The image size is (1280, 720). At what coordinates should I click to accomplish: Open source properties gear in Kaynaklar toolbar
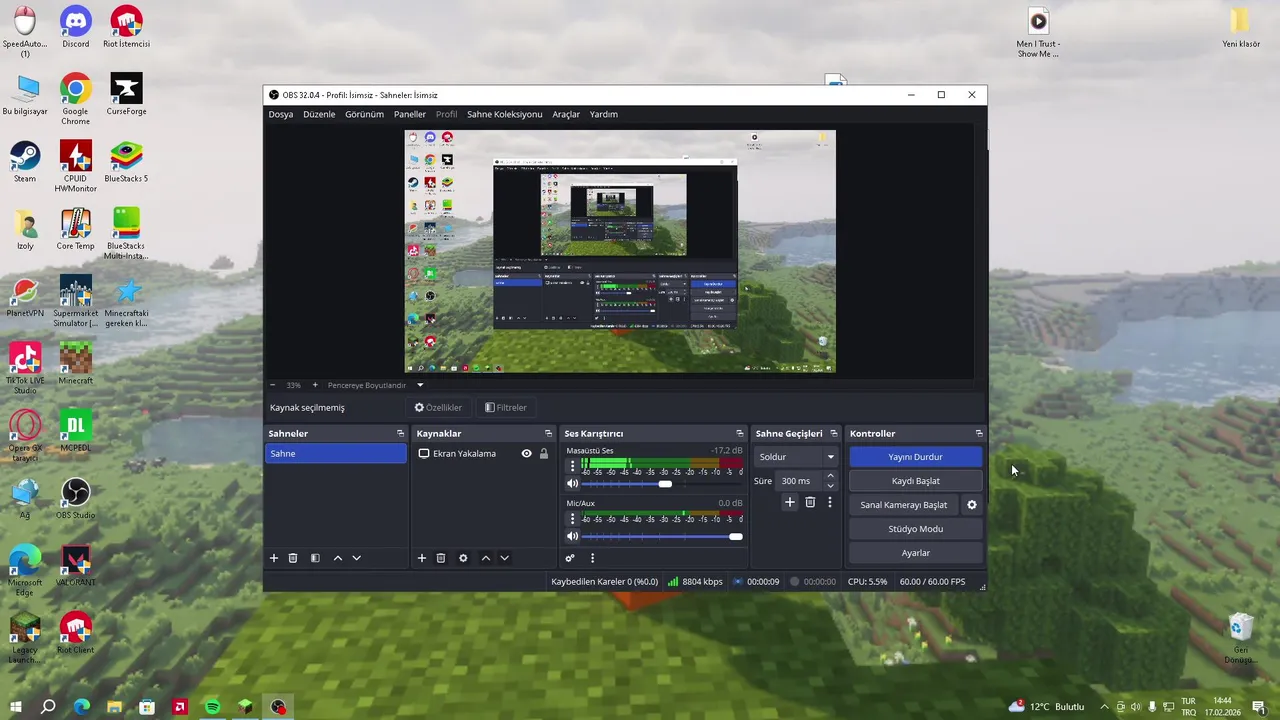pos(463,558)
